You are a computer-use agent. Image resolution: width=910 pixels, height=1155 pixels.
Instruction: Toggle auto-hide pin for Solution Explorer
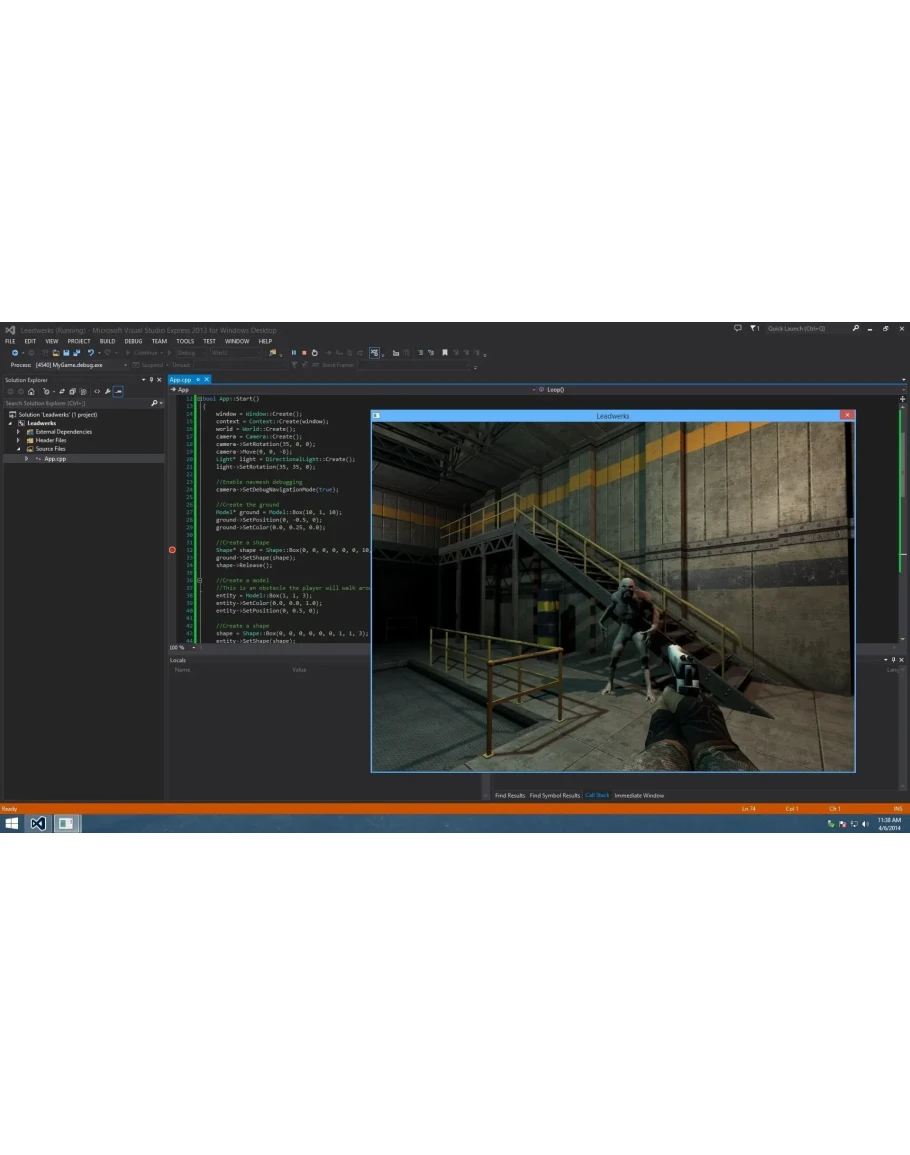pyautogui.click(x=151, y=380)
